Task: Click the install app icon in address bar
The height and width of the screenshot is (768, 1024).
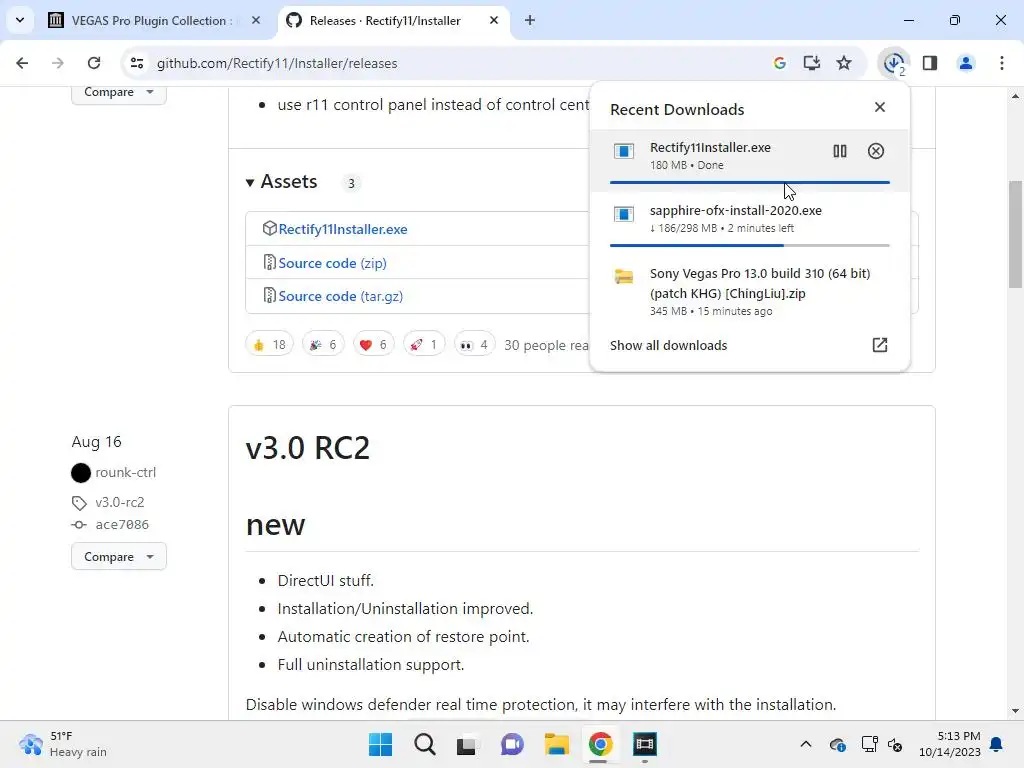Action: pos(812,63)
